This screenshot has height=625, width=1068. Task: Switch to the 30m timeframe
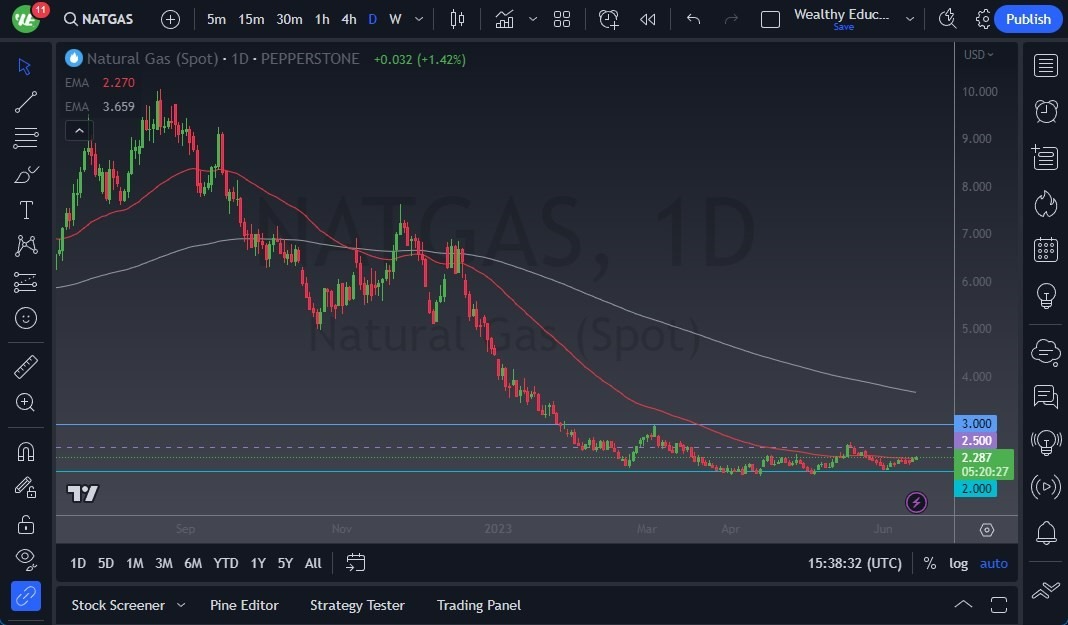289,19
